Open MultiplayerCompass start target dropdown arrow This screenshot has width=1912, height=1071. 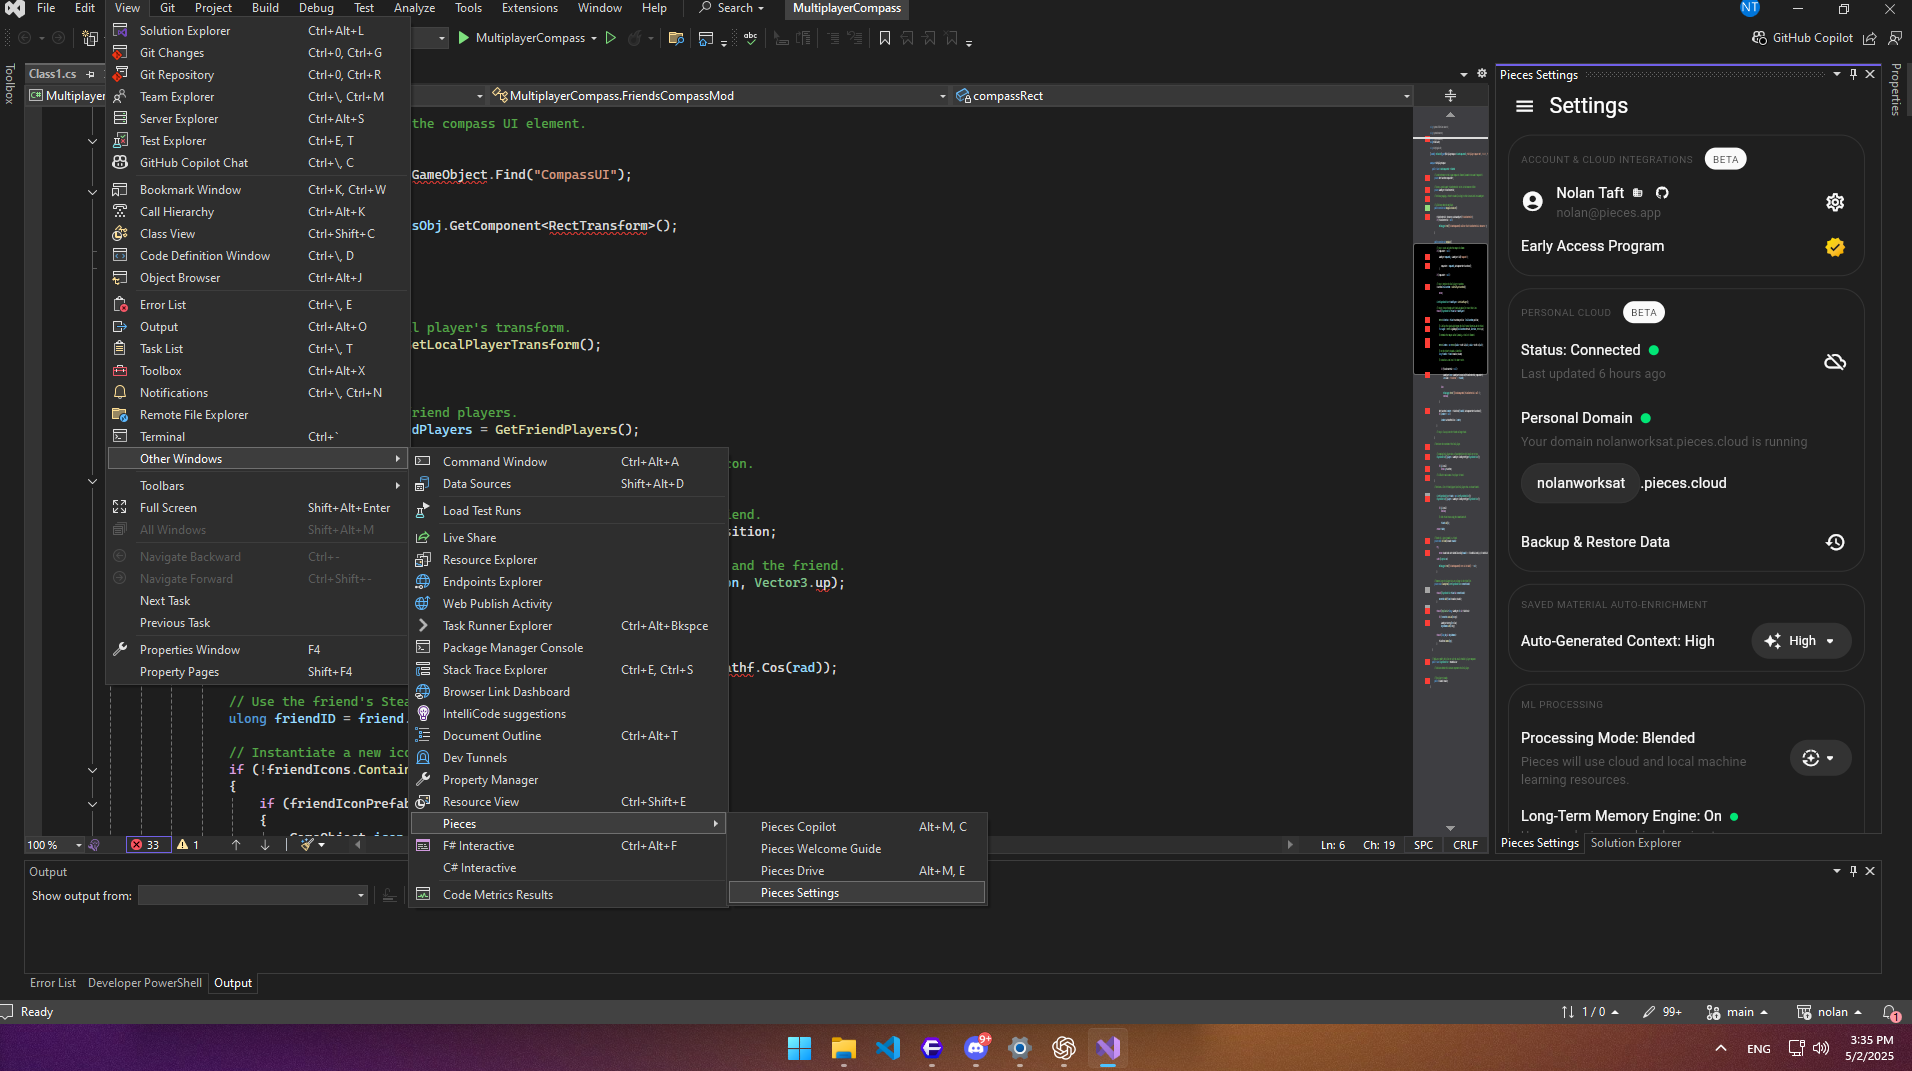pos(594,38)
